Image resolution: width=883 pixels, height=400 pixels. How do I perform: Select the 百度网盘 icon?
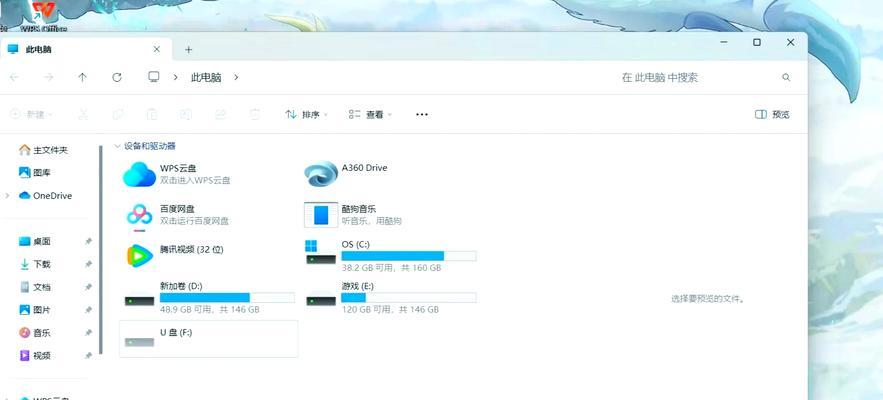click(x=139, y=217)
